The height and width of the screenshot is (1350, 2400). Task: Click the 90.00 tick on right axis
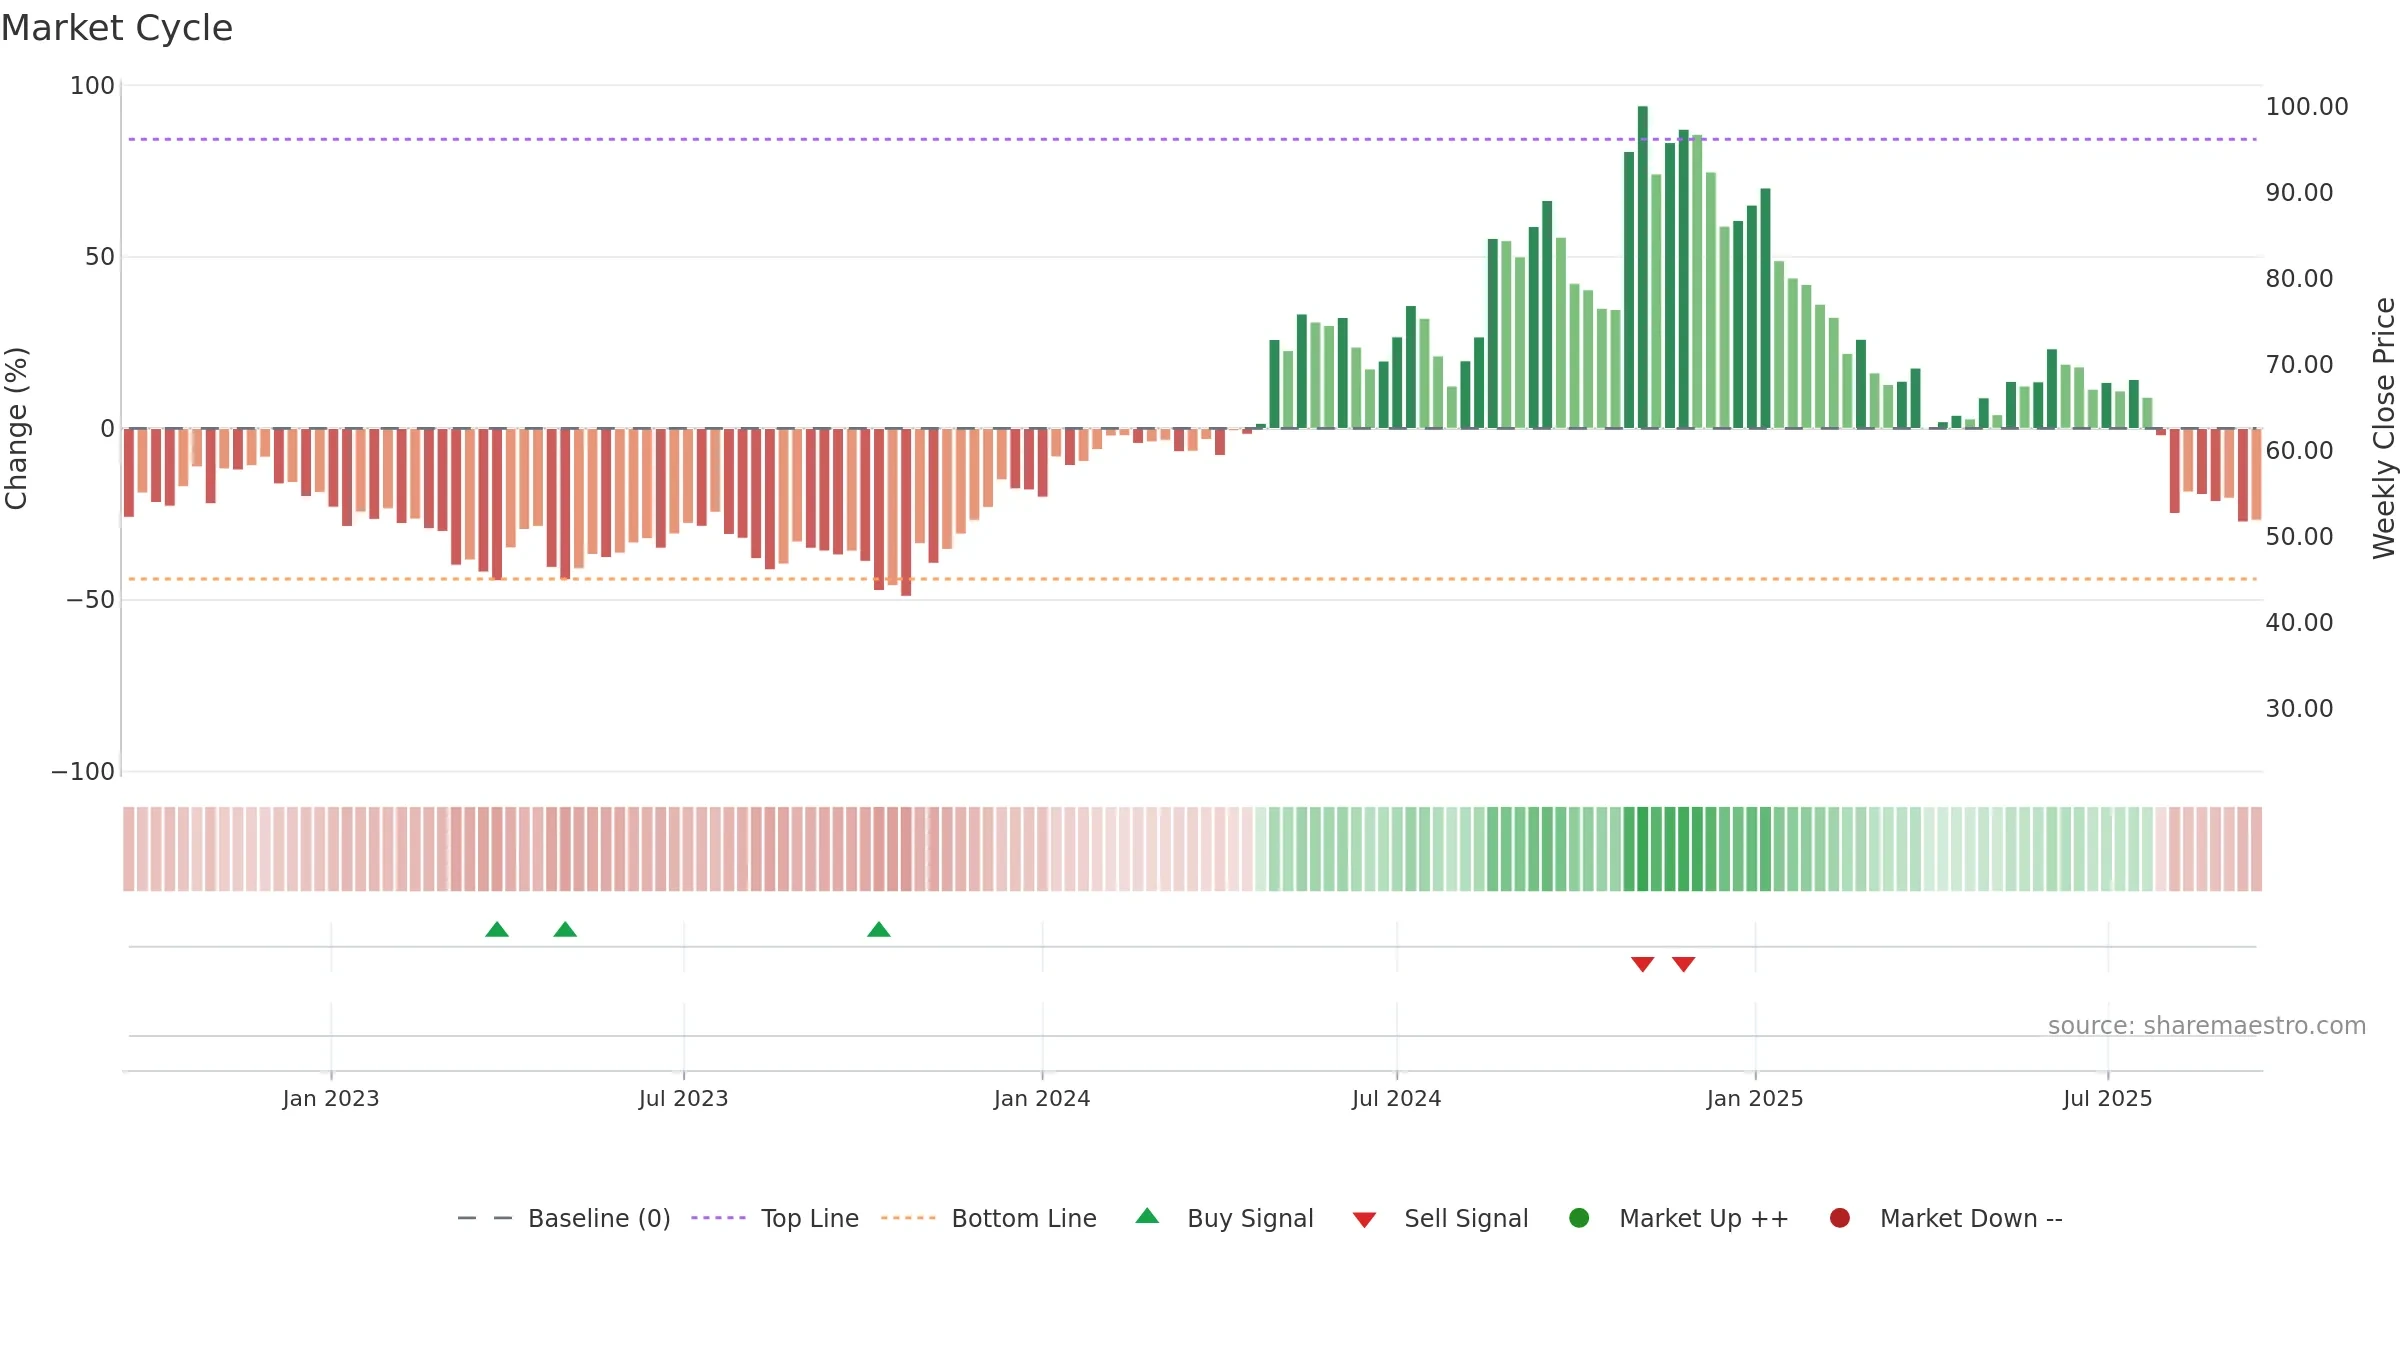(x=2300, y=193)
